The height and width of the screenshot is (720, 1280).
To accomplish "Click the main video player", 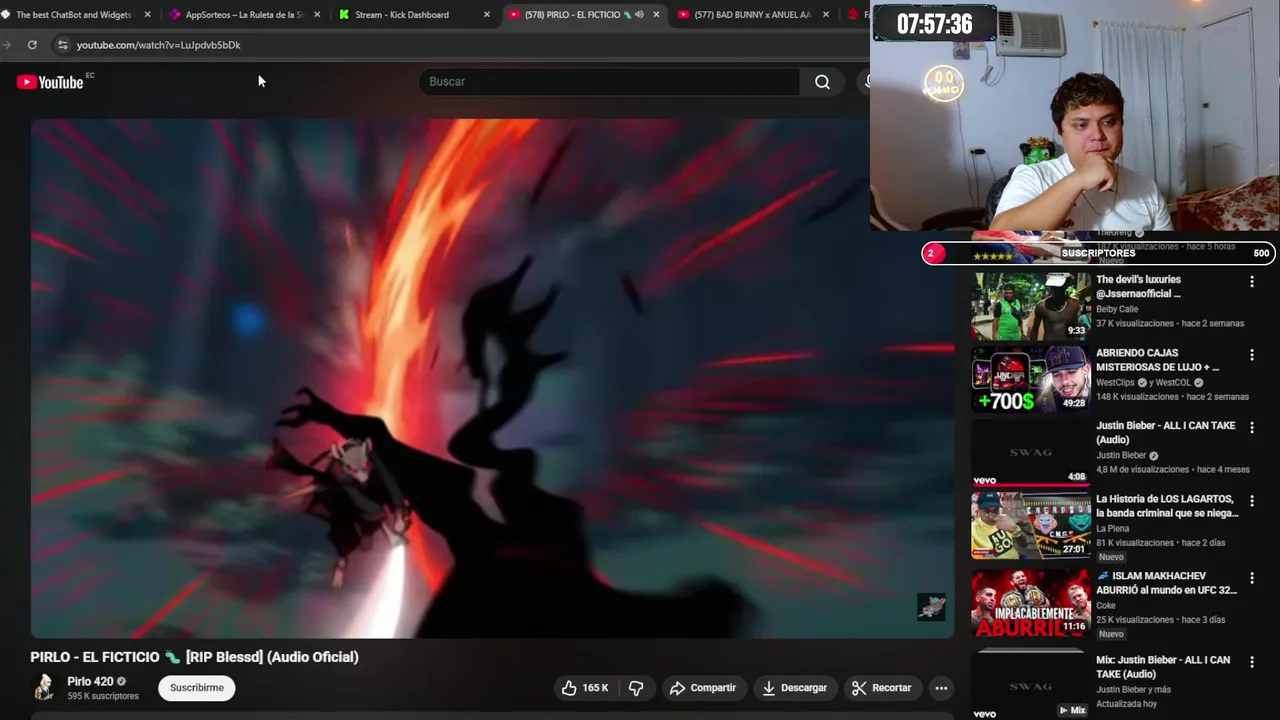I will pyautogui.click(x=492, y=378).
